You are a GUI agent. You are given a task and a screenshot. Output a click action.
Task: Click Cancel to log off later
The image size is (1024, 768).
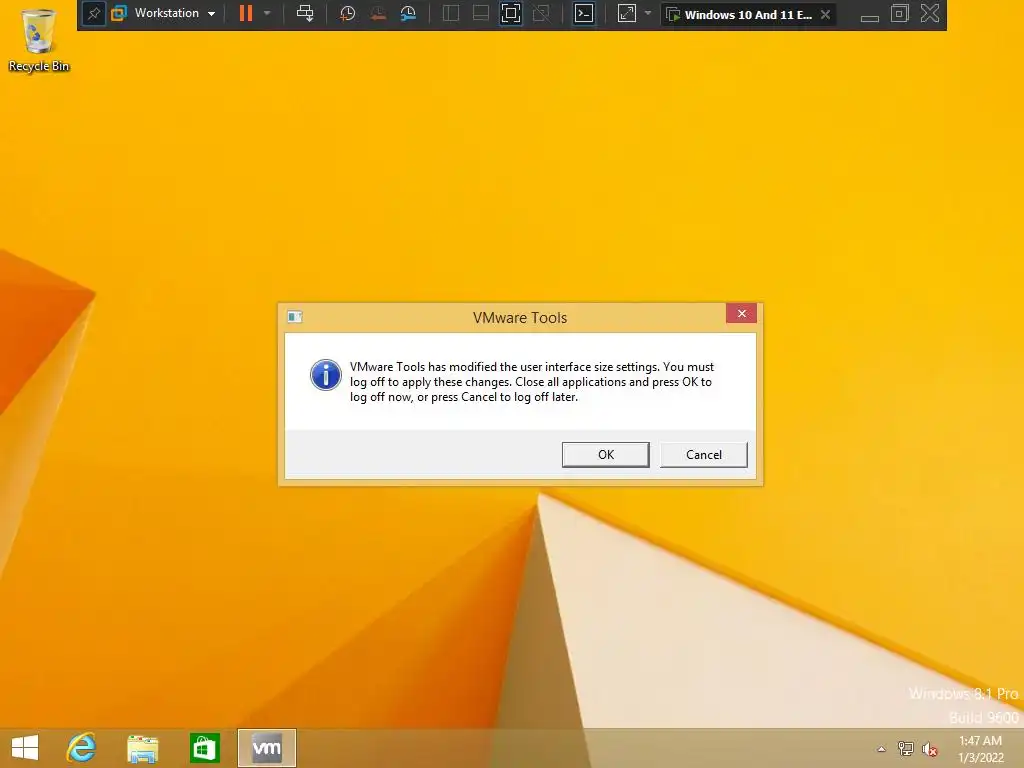(703, 455)
